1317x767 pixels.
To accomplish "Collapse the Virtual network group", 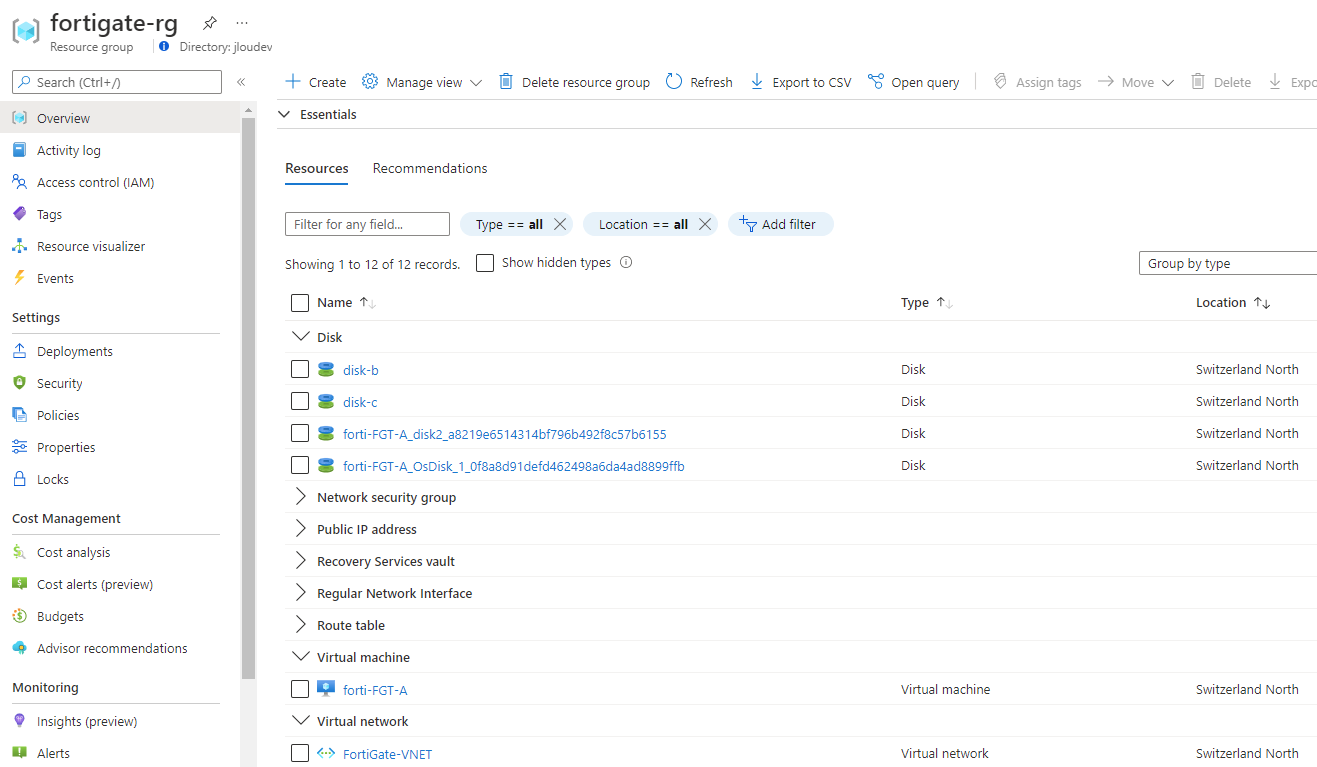I will click(301, 721).
